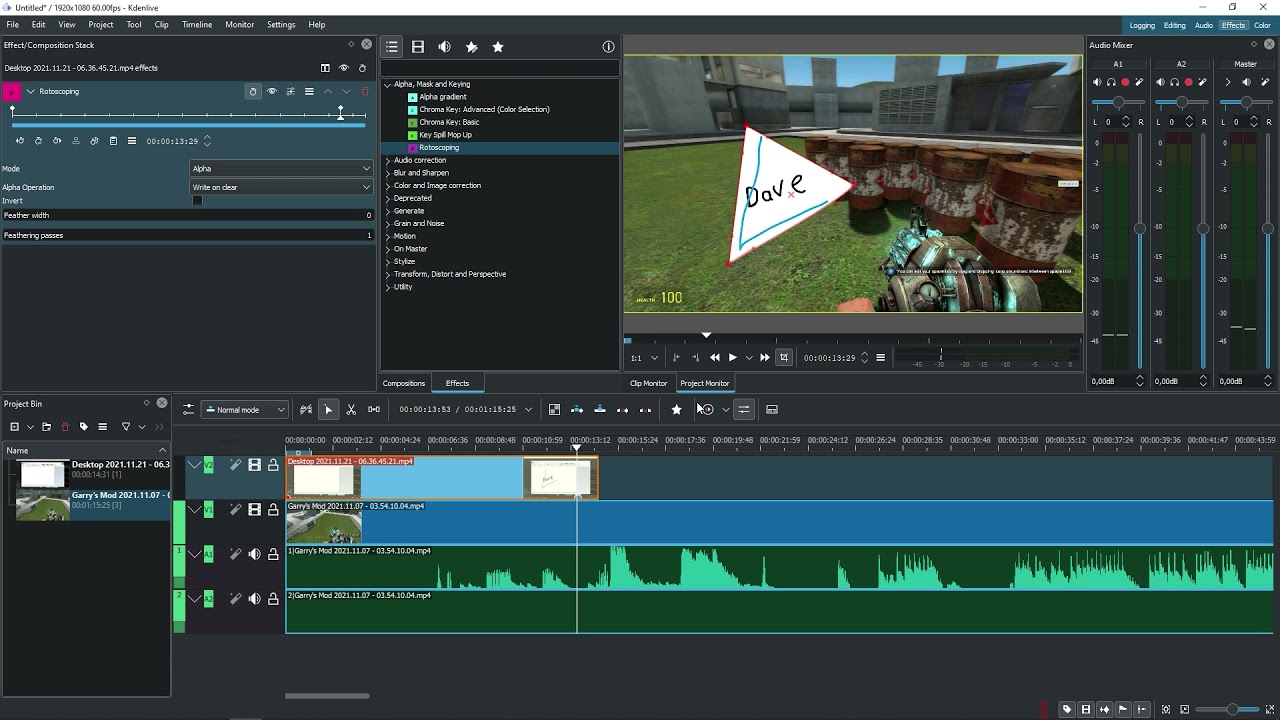This screenshot has height=720, width=1280.
Task: Open the Mode dropdown showing Alpha
Action: [281, 168]
